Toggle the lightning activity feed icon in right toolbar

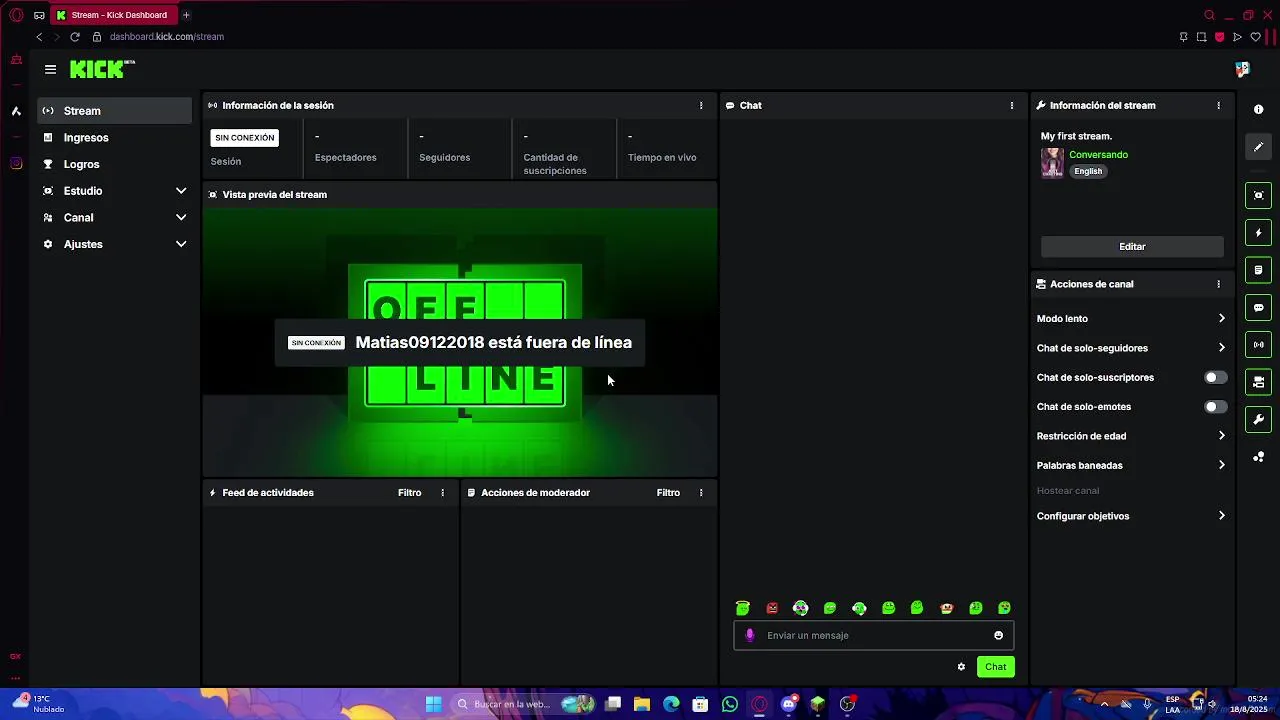(x=1258, y=233)
